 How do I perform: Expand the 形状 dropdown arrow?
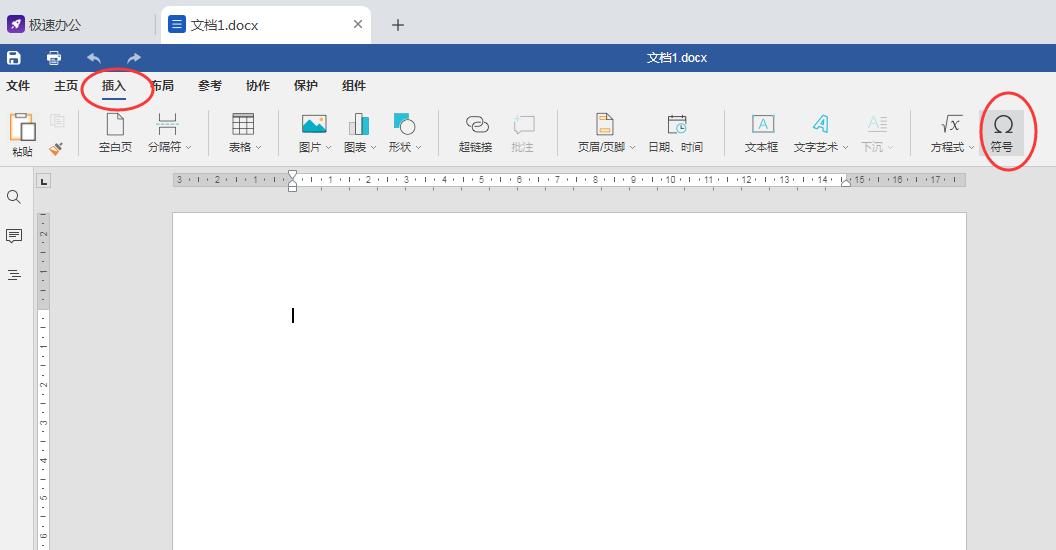pyautogui.click(x=418, y=147)
